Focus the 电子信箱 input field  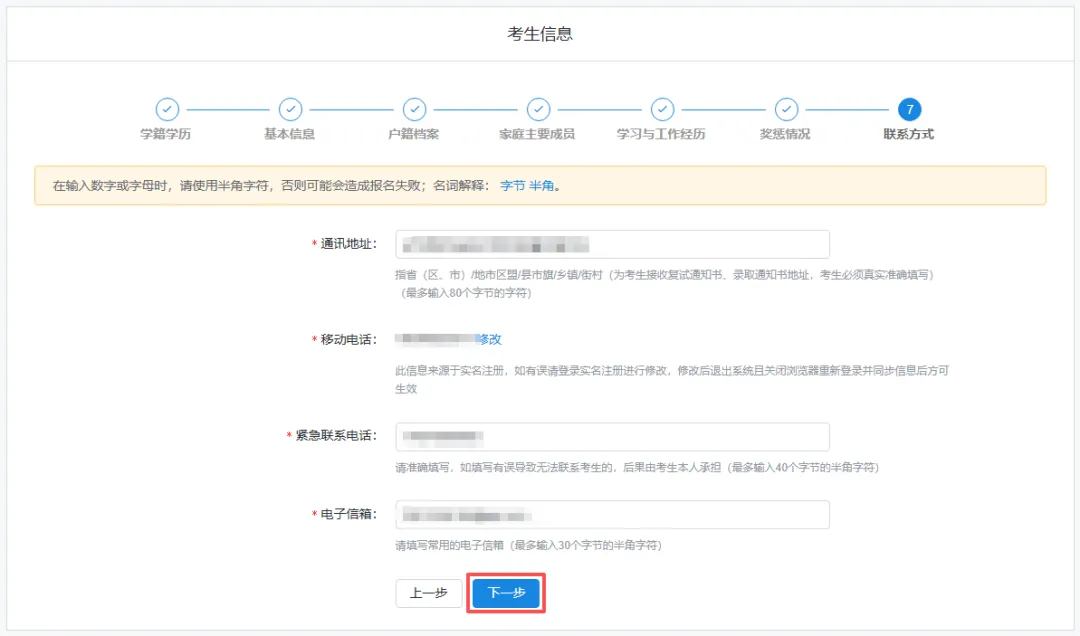(x=612, y=515)
